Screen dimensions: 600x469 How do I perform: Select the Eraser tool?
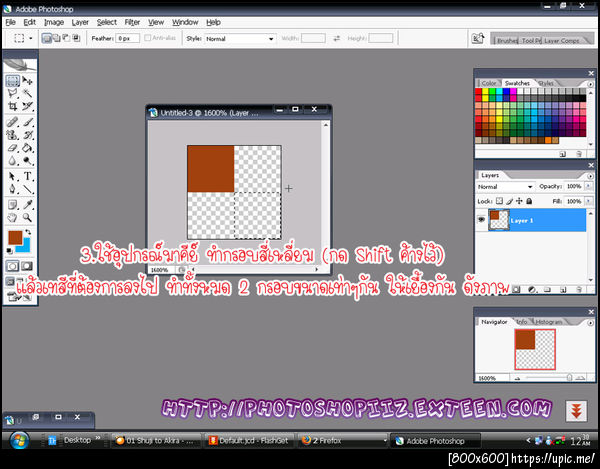(x=12, y=148)
